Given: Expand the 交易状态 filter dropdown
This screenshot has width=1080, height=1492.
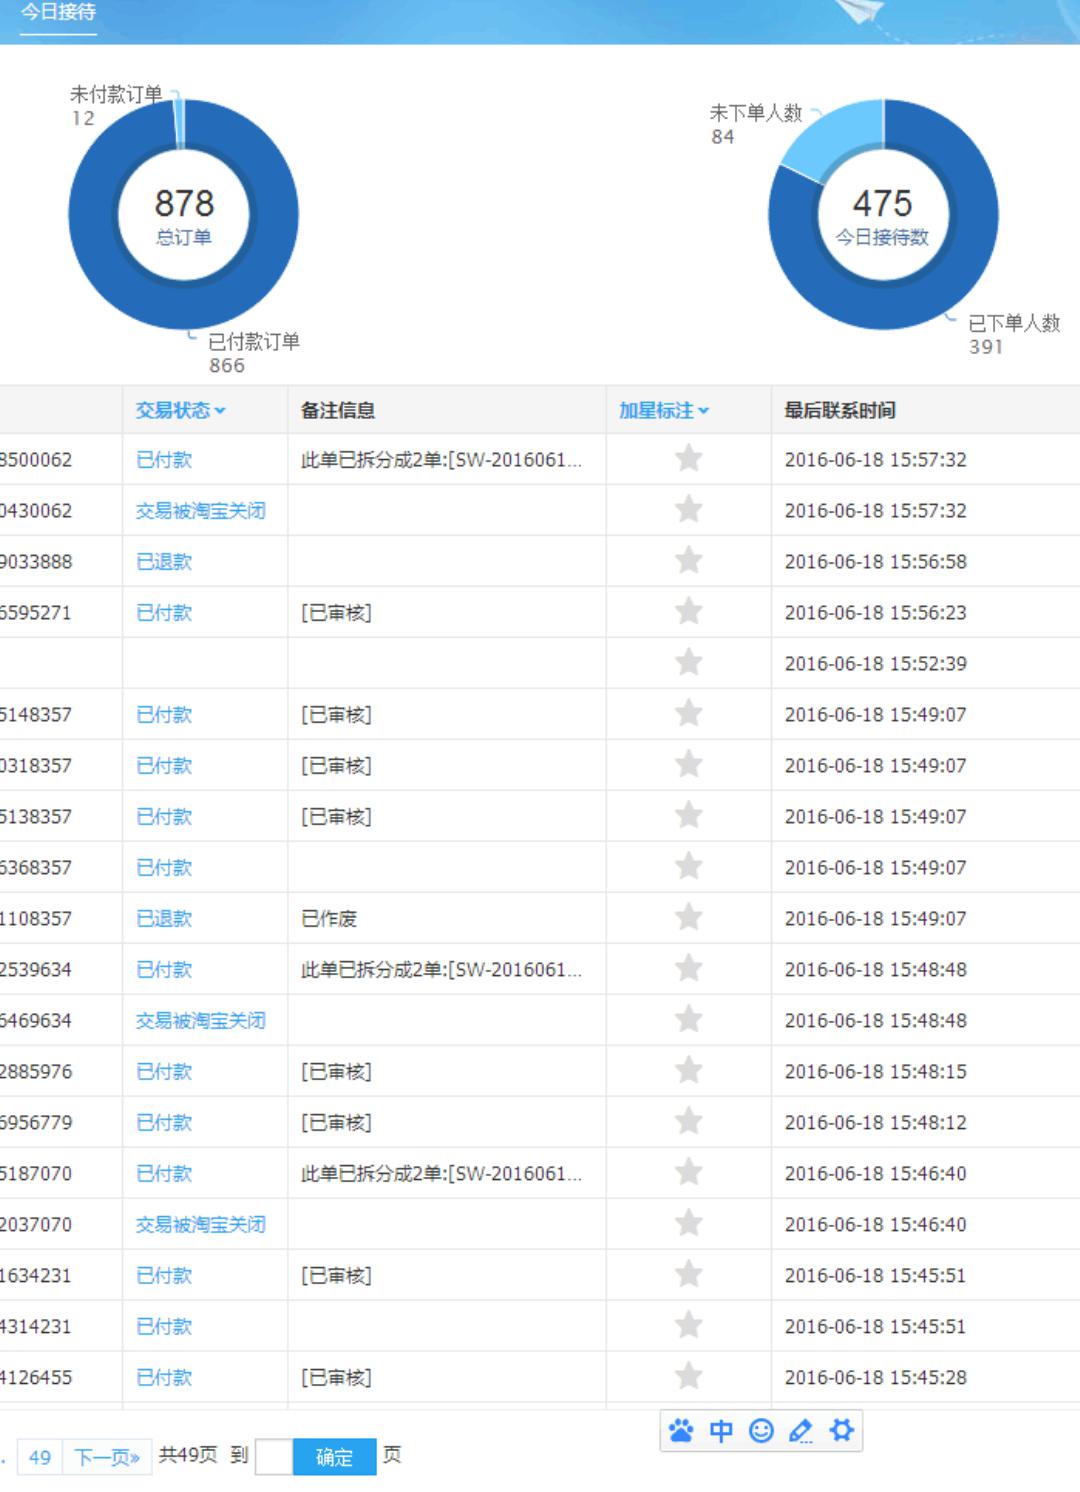Looking at the screenshot, I should point(180,410).
